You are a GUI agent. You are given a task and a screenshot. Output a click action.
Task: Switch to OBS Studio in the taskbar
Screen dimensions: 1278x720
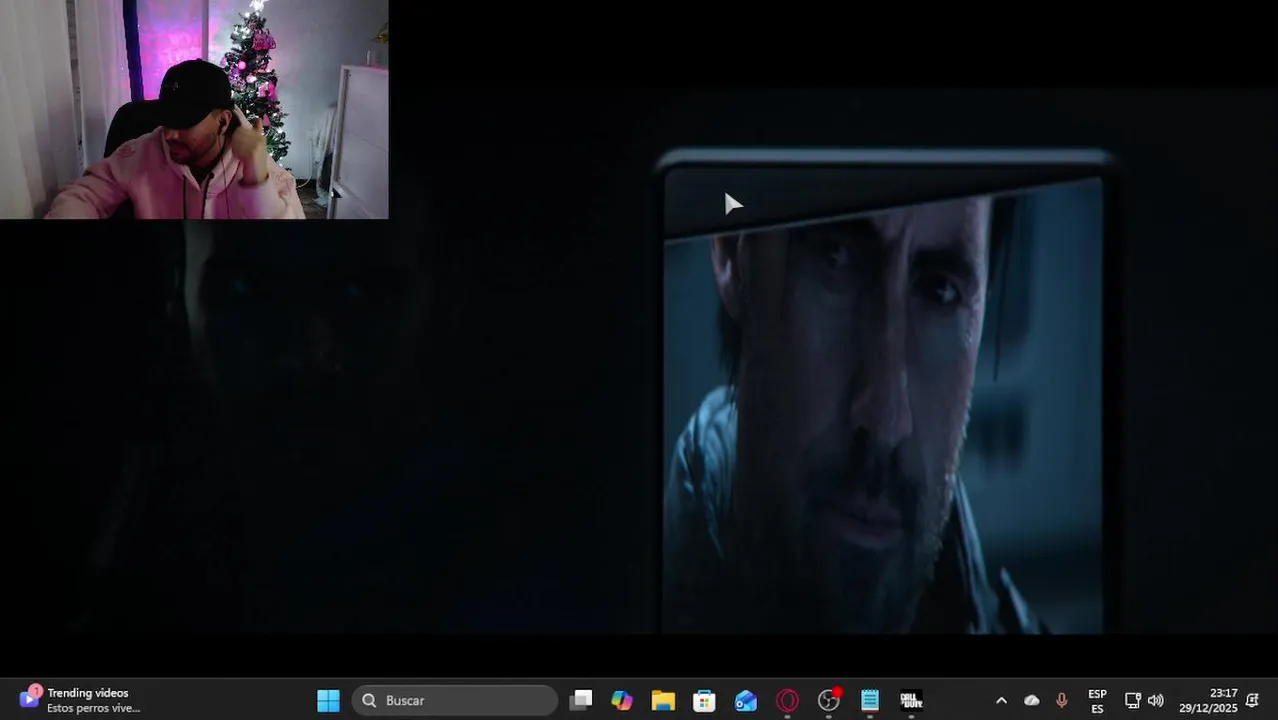829,701
